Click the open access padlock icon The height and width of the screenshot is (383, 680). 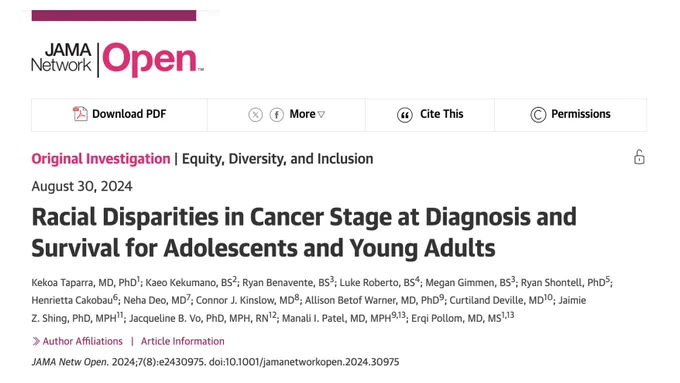click(x=639, y=157)
